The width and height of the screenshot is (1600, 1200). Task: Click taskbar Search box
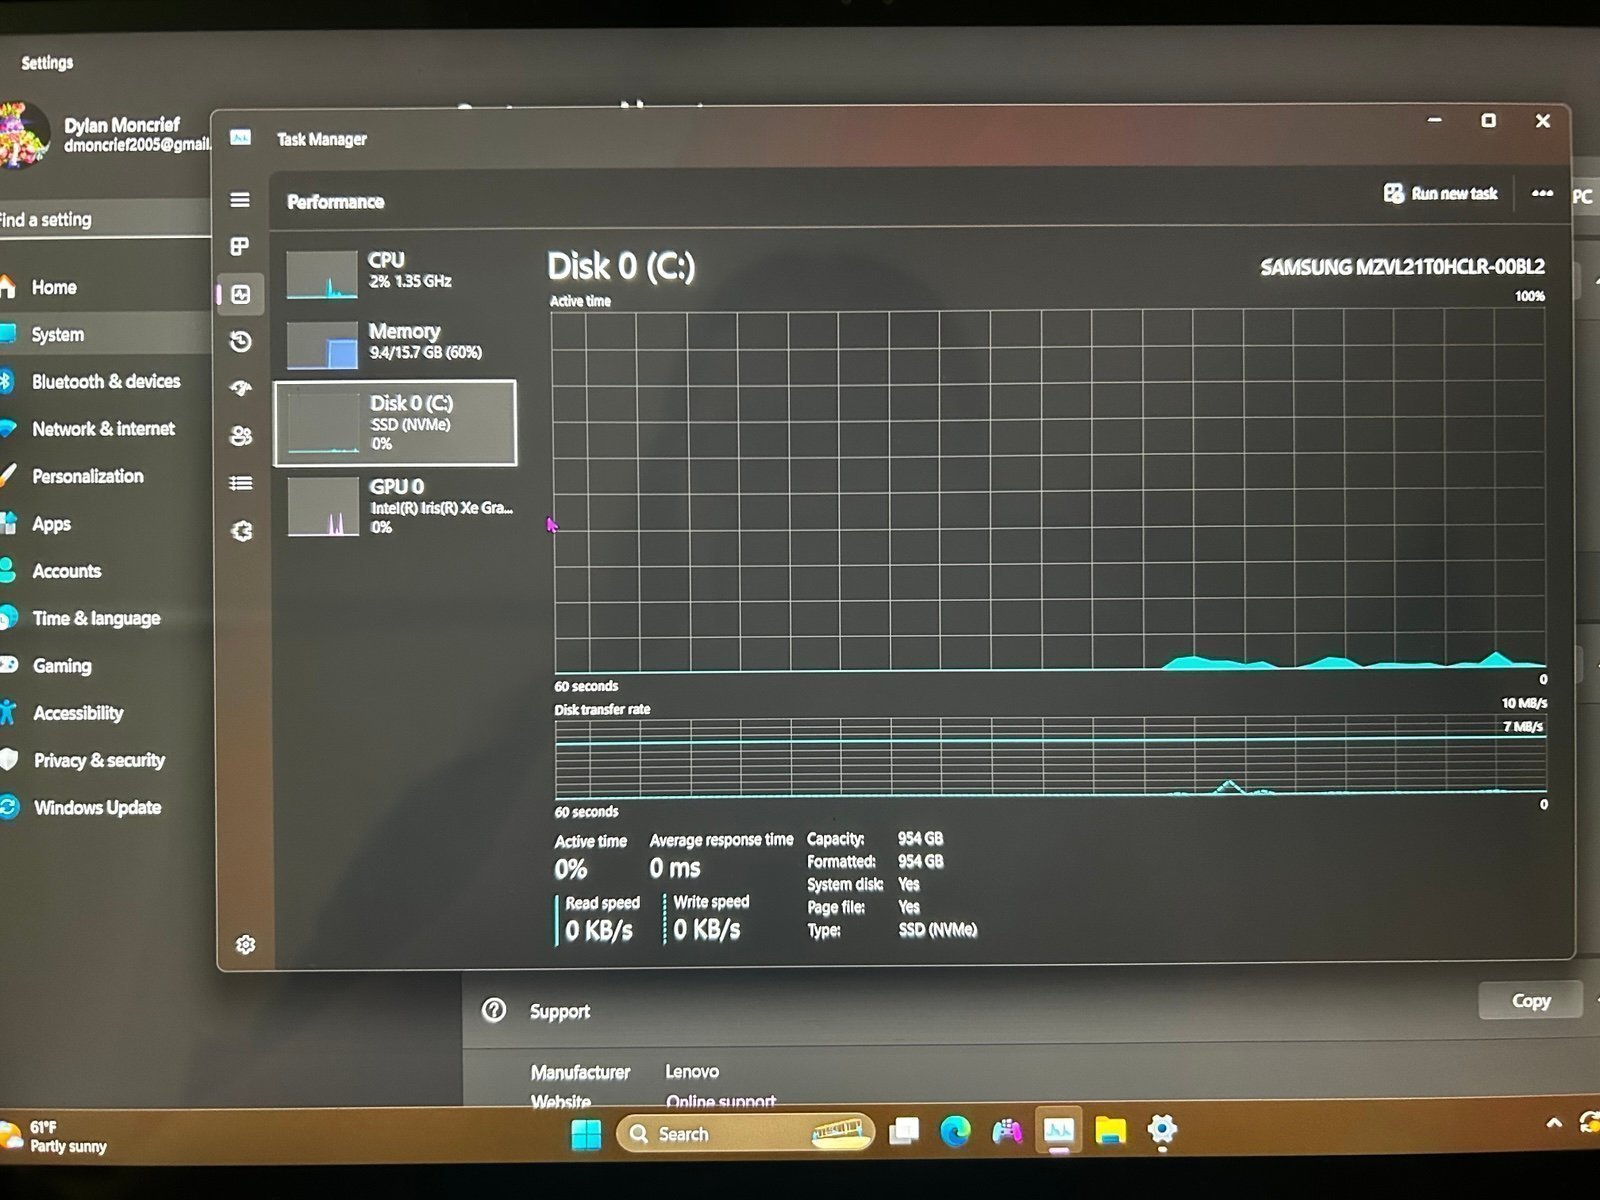click(x=745, y=1133)
